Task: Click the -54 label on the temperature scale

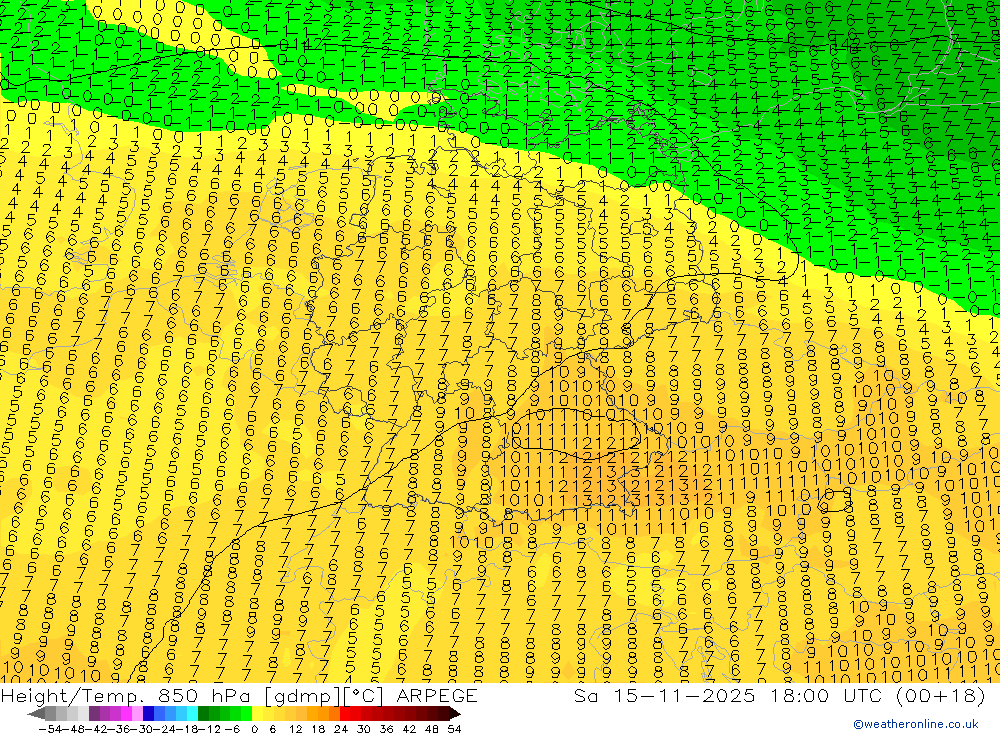Action: click(x=50, y=729)
